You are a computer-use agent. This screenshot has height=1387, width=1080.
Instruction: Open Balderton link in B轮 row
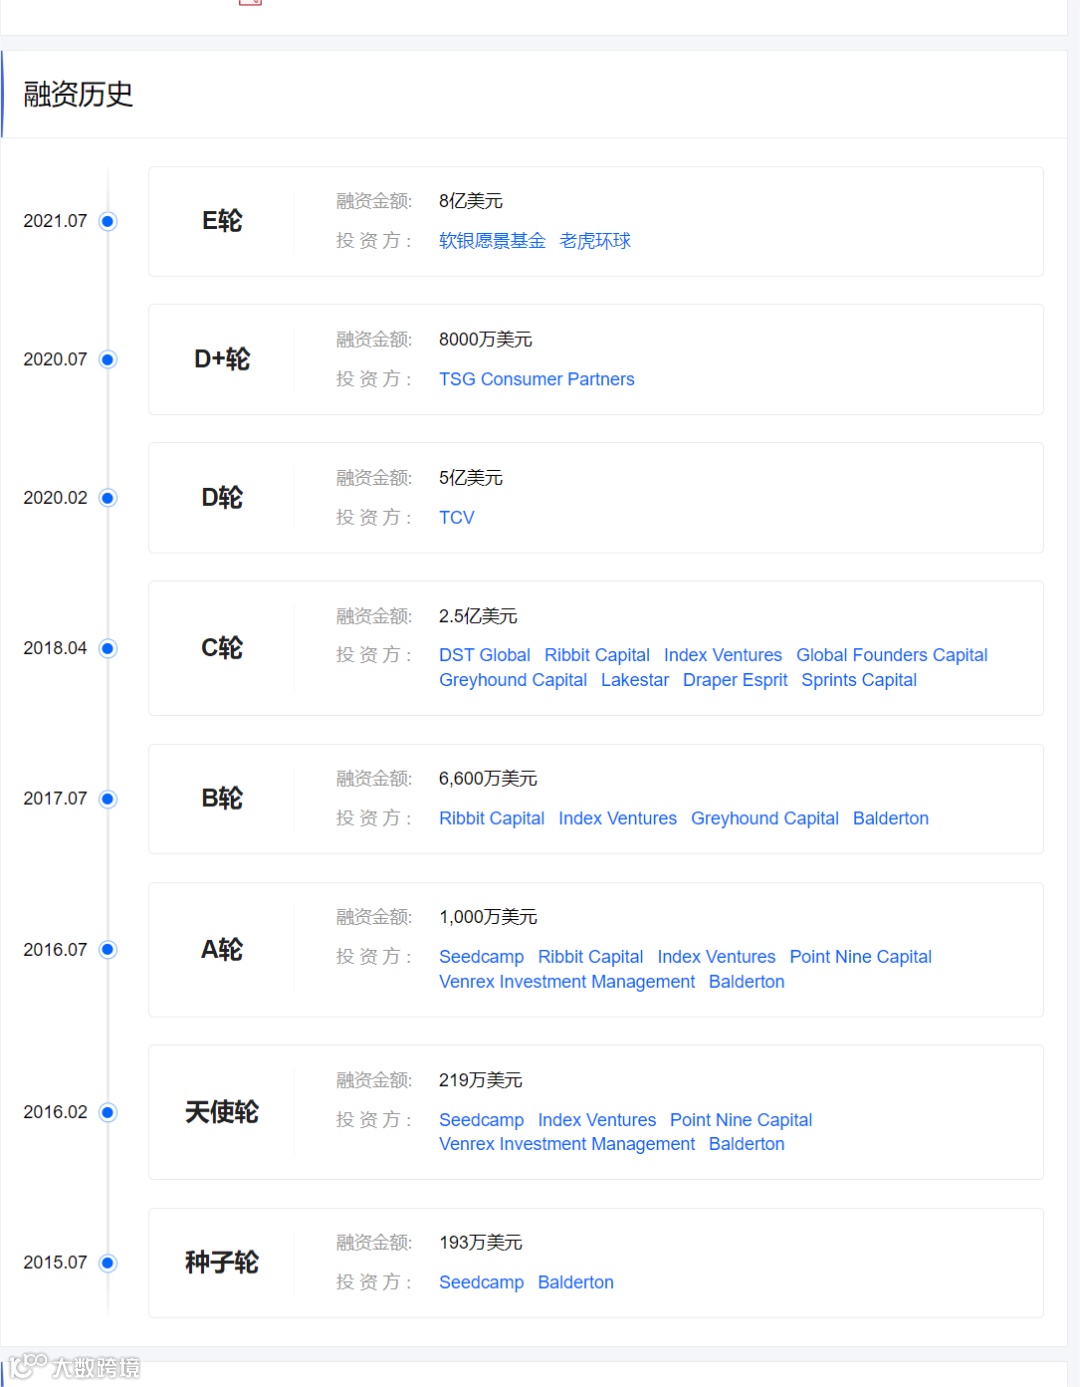[891, 818]
